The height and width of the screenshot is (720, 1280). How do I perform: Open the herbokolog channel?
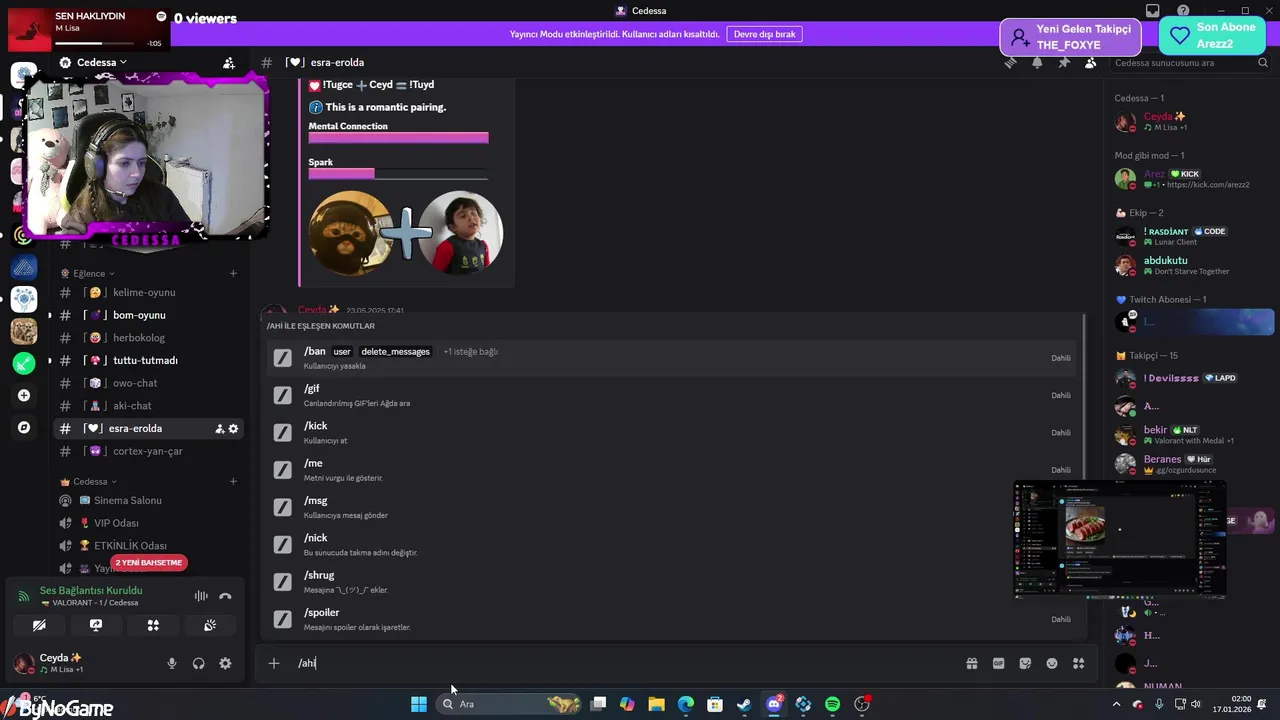pos(148,338)
